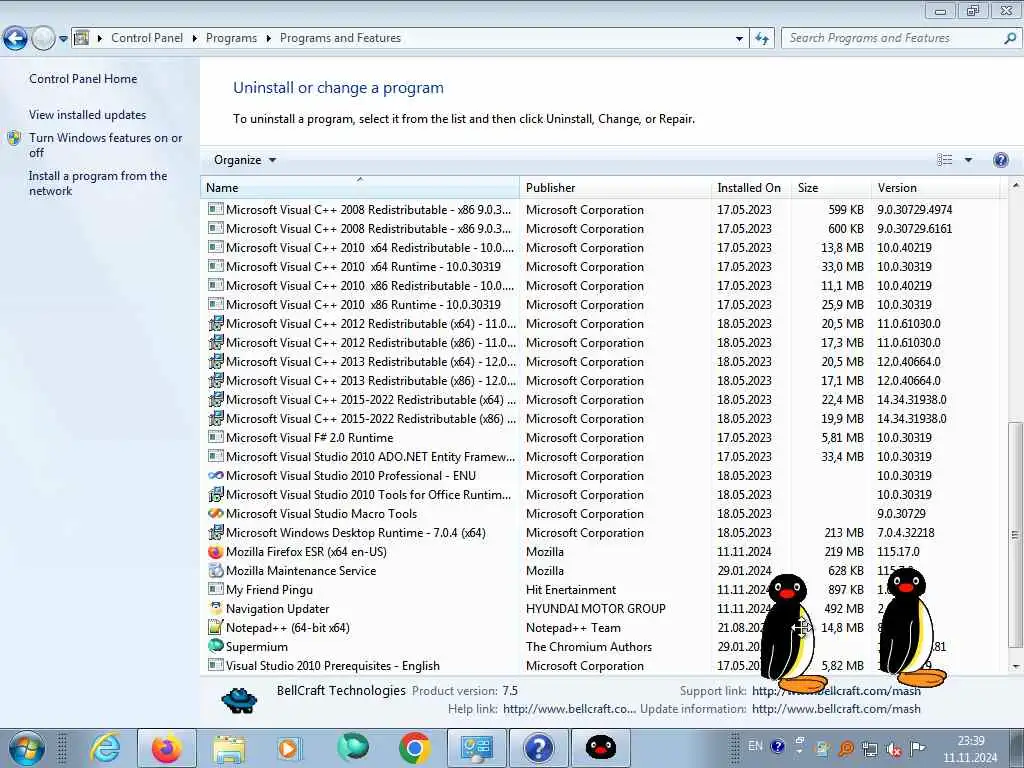Image resolution: width=1024 pixels, height=768 pixels.
Task: Sort list by Version column header
Action: pos(935,187)
